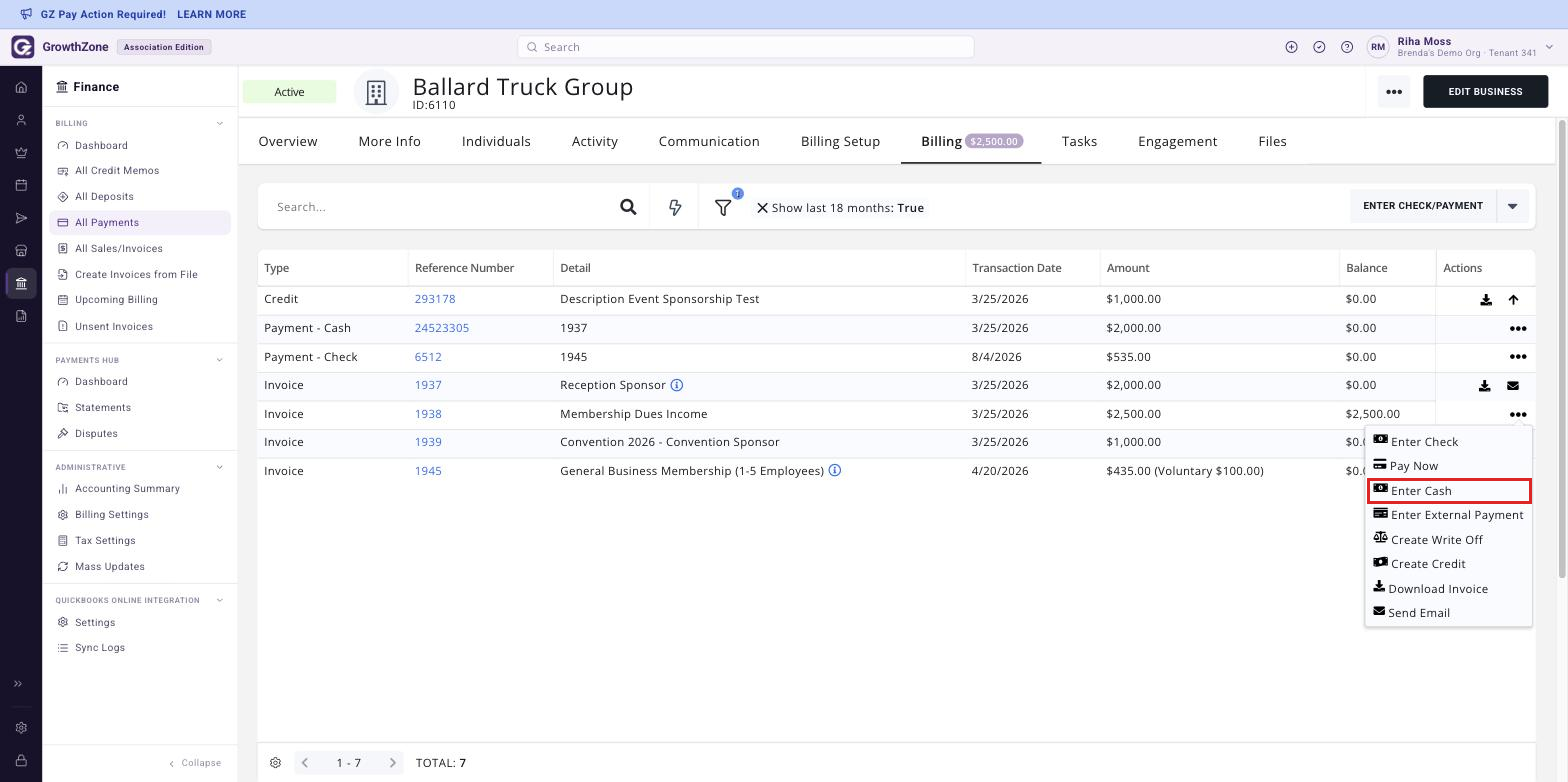Click the up arrow on Credit 293178 row
This screenshot has height=782, width=1568.
coord(1513,300)
